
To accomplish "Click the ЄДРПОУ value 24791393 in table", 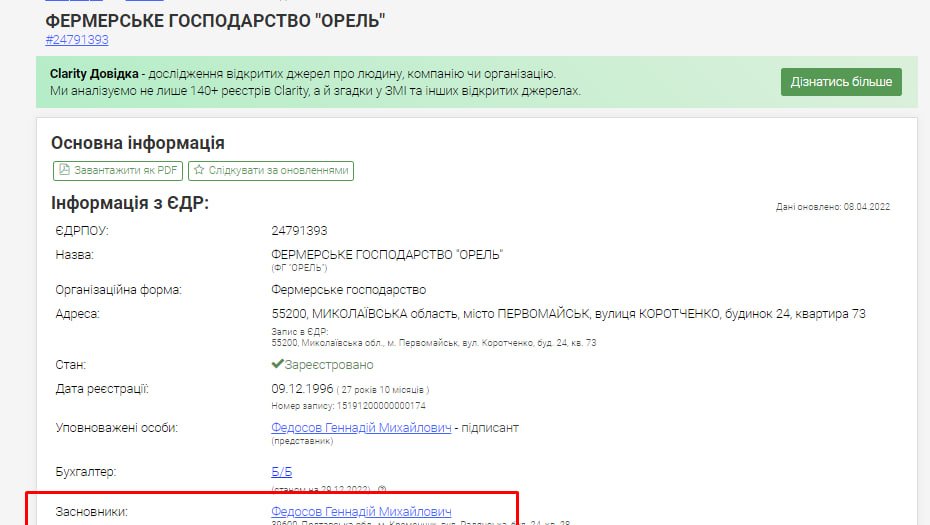I will point(299,231).
